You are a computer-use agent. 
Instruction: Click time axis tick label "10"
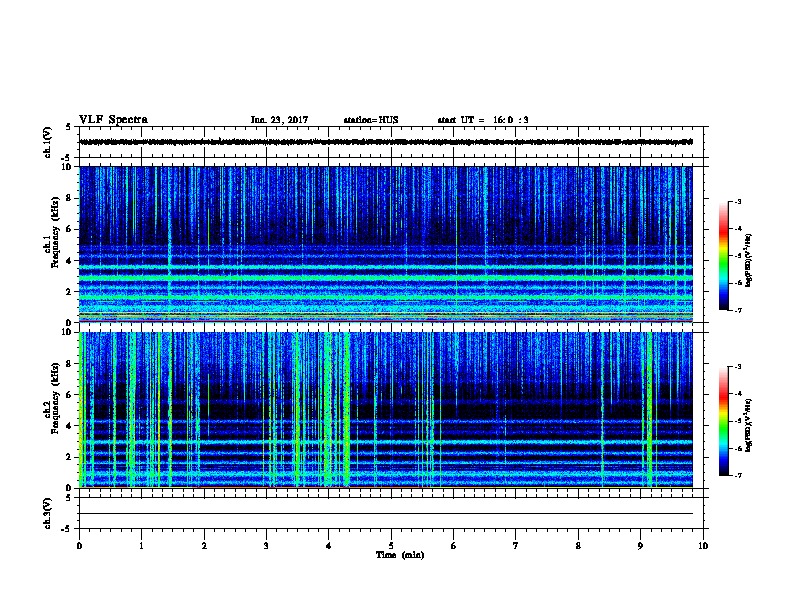703,546
